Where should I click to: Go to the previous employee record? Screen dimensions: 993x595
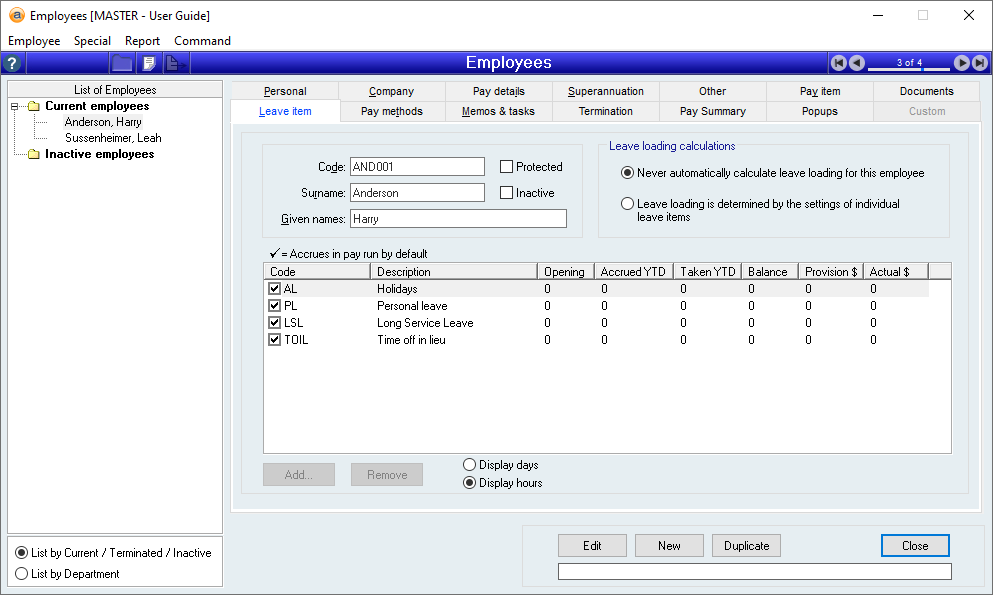[x=857, y=63]
